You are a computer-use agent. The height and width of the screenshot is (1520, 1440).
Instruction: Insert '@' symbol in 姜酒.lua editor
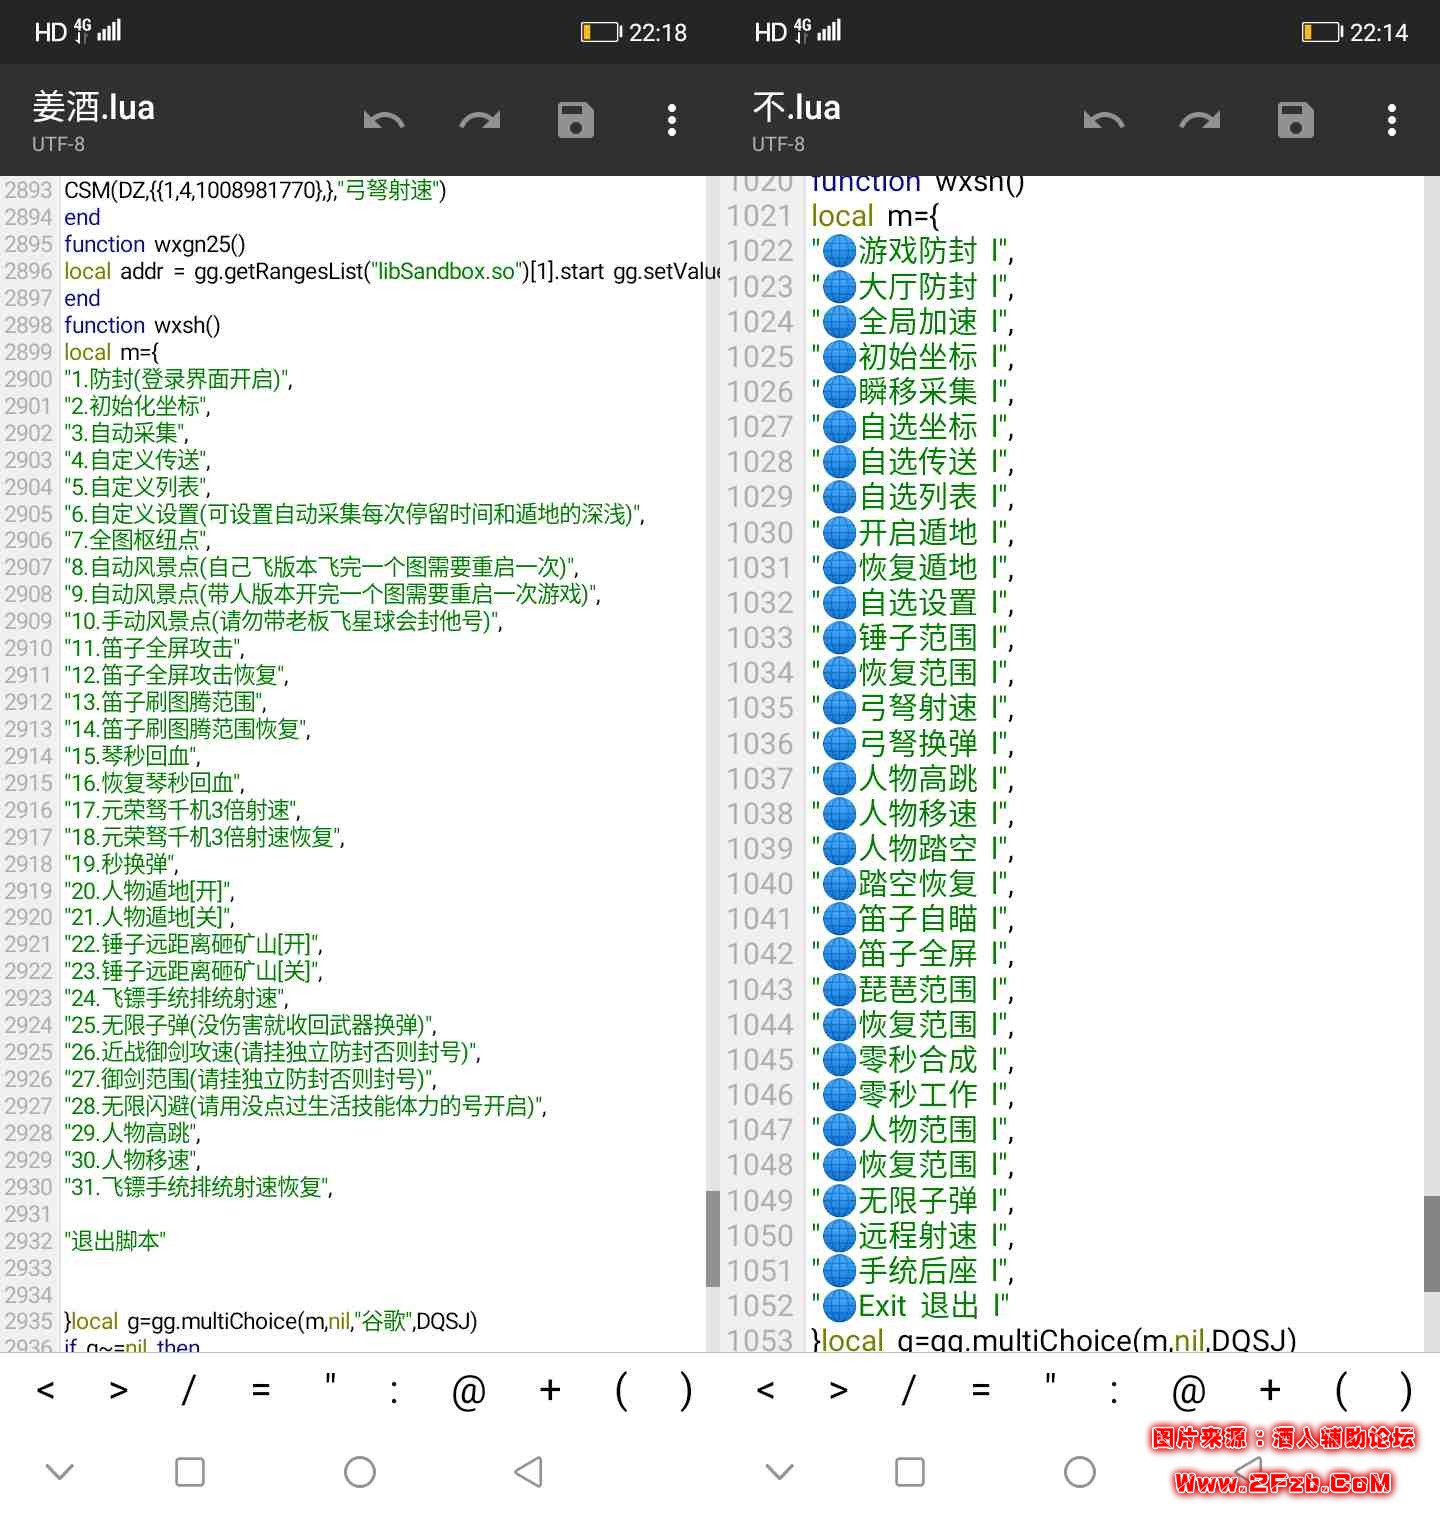[x=468, y=1391]
